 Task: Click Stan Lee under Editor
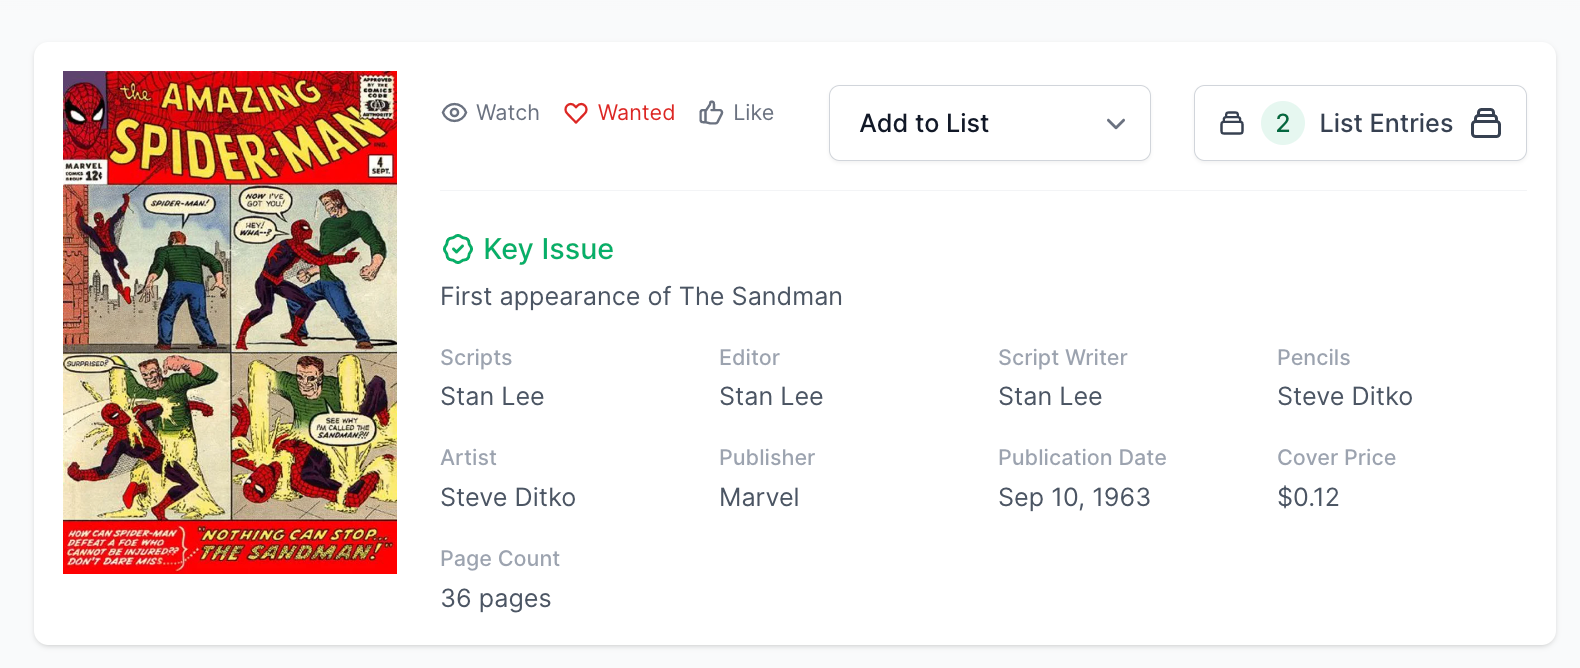coord(771,397)
